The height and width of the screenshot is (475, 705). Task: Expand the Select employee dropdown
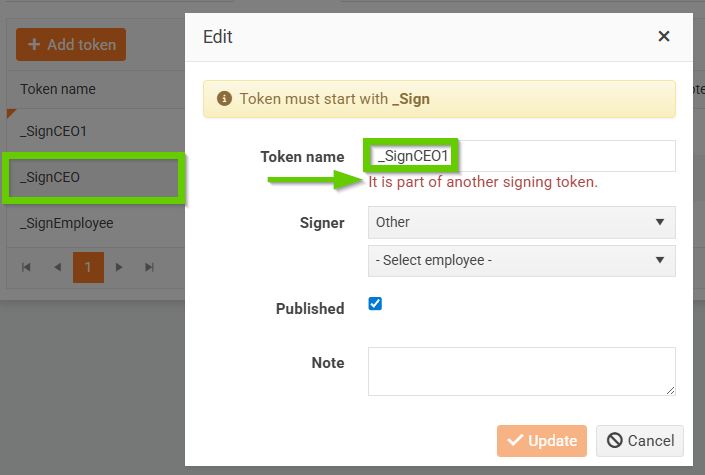(521, 260)
